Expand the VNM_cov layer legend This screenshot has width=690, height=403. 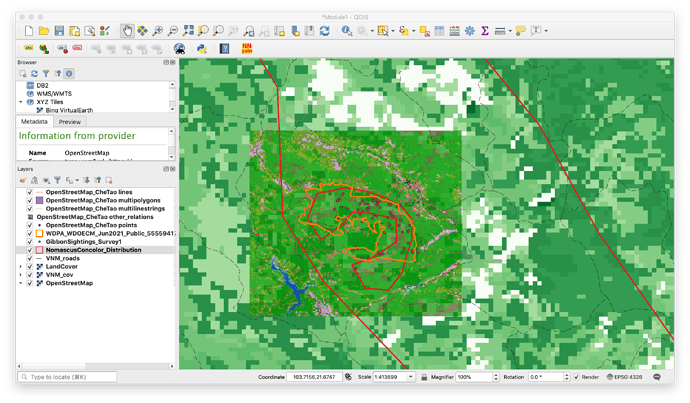(x=21, y=275)
